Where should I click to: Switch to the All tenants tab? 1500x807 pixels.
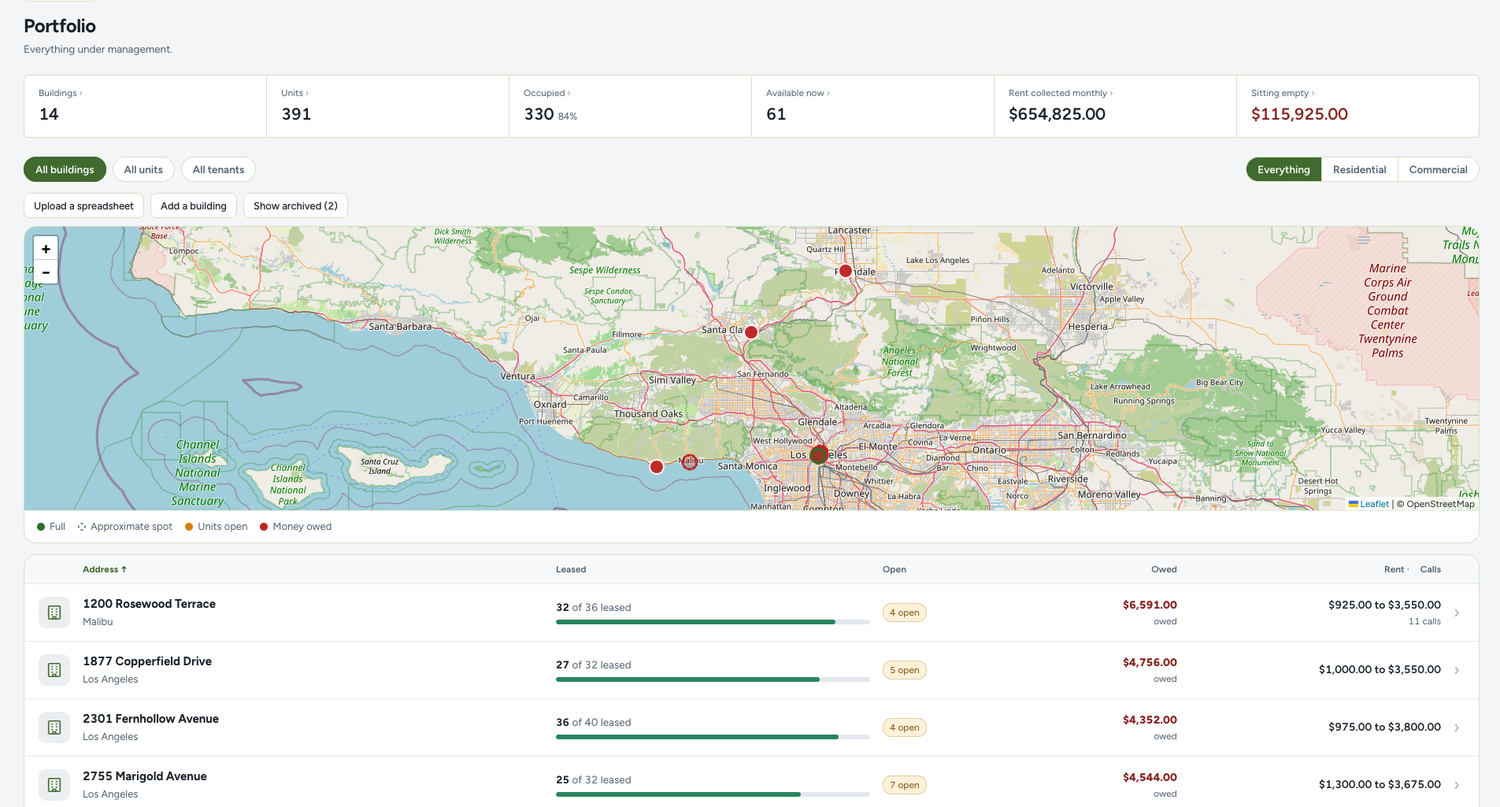218,170
